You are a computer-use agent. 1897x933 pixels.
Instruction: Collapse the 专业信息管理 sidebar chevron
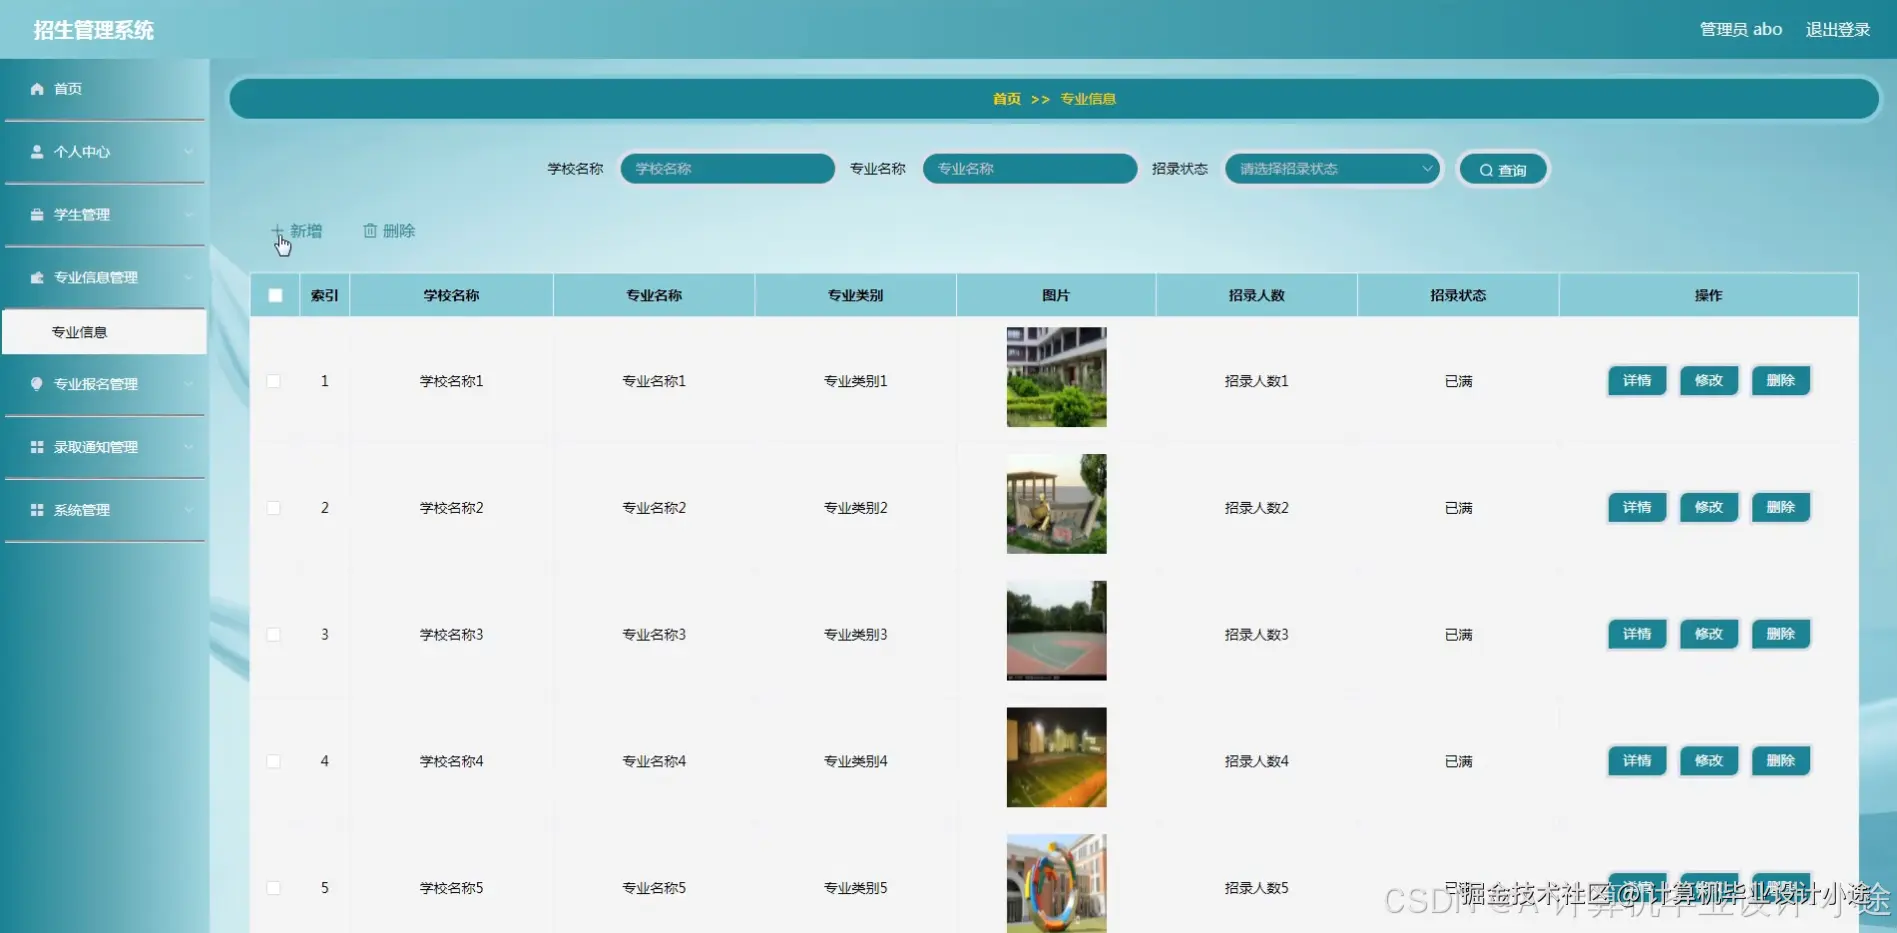coord(188,278)
